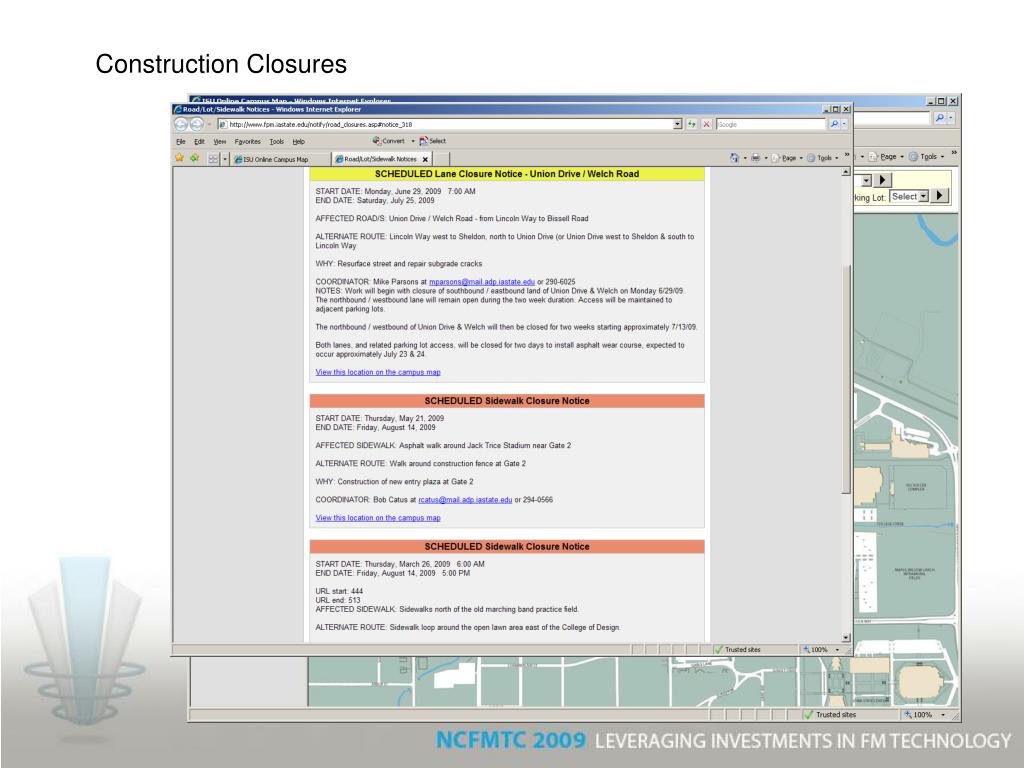Open the Help menu

click(x=298, y=142)
